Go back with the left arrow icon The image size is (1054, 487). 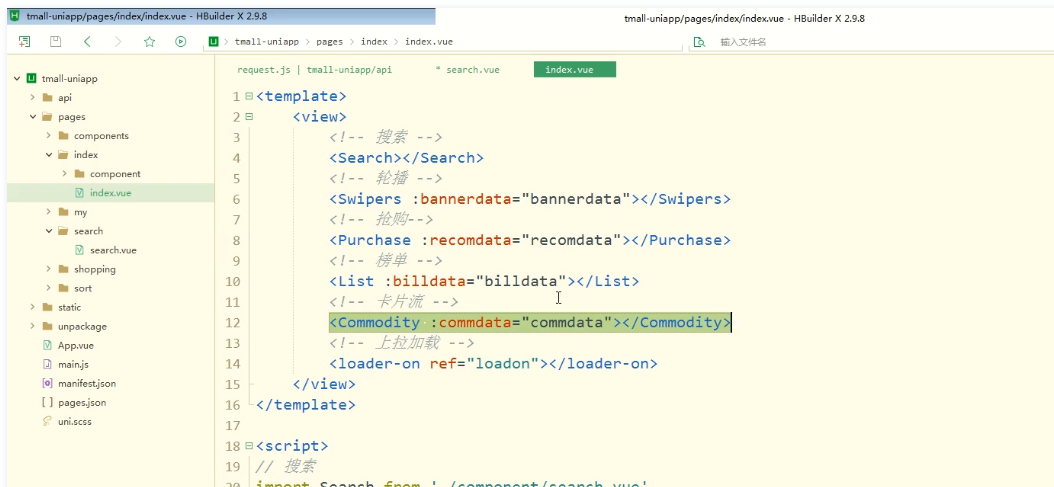(x=87, y=42)
